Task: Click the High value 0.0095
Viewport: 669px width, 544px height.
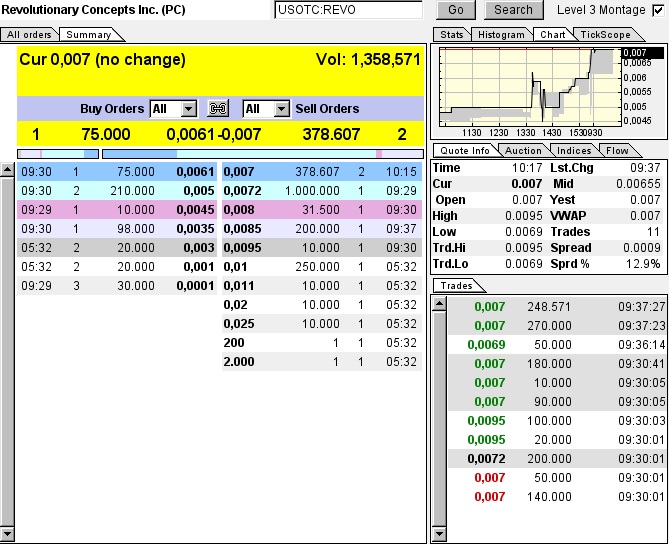Action: [x=524, y=215]
